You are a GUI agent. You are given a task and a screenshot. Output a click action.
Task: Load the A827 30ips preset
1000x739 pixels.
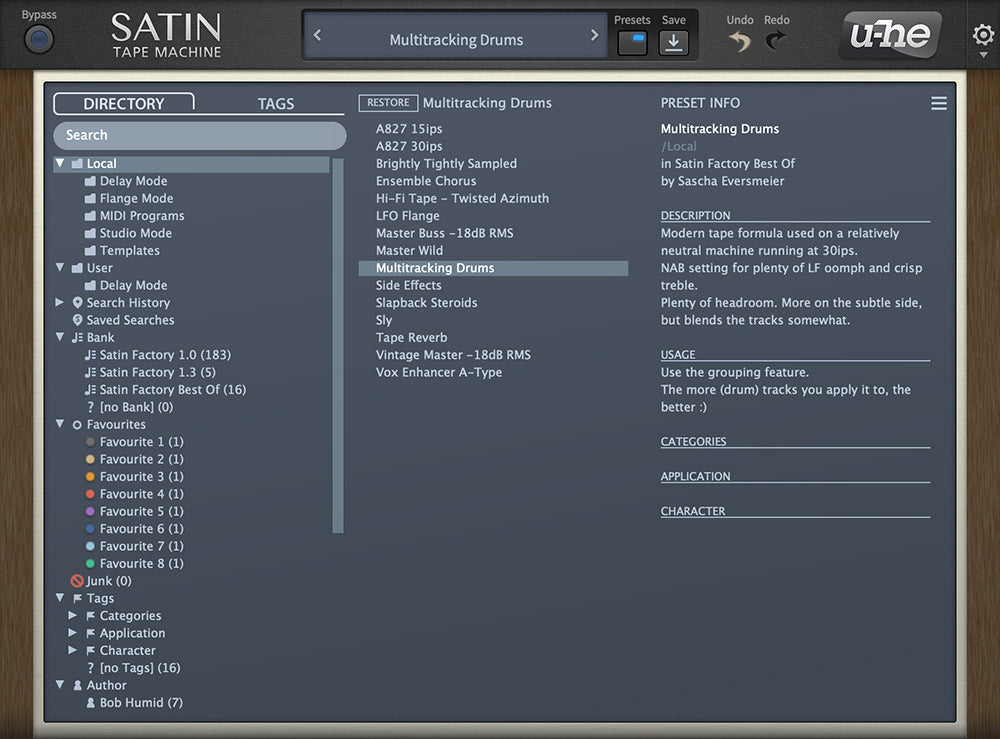click(x=409, y=146)
